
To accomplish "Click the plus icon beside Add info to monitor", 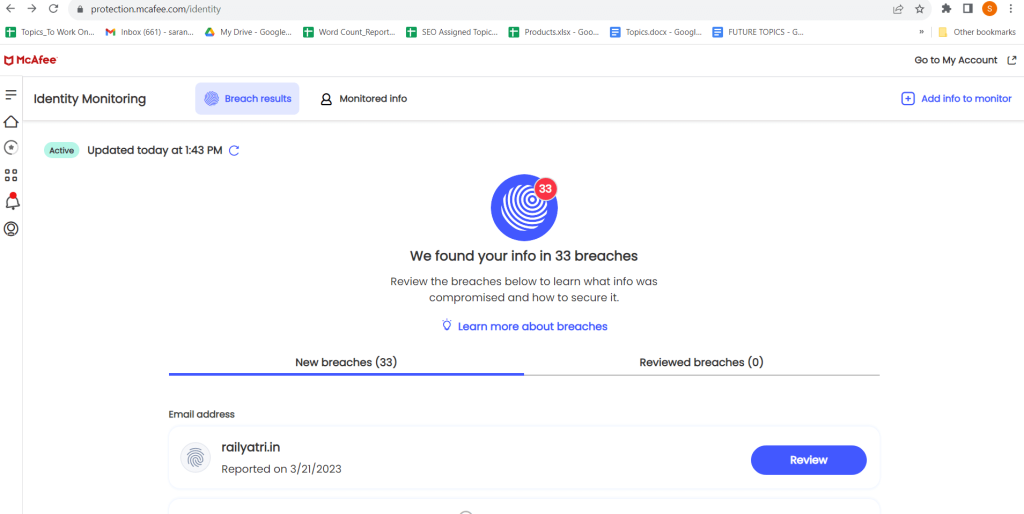I will click(908, 99).
